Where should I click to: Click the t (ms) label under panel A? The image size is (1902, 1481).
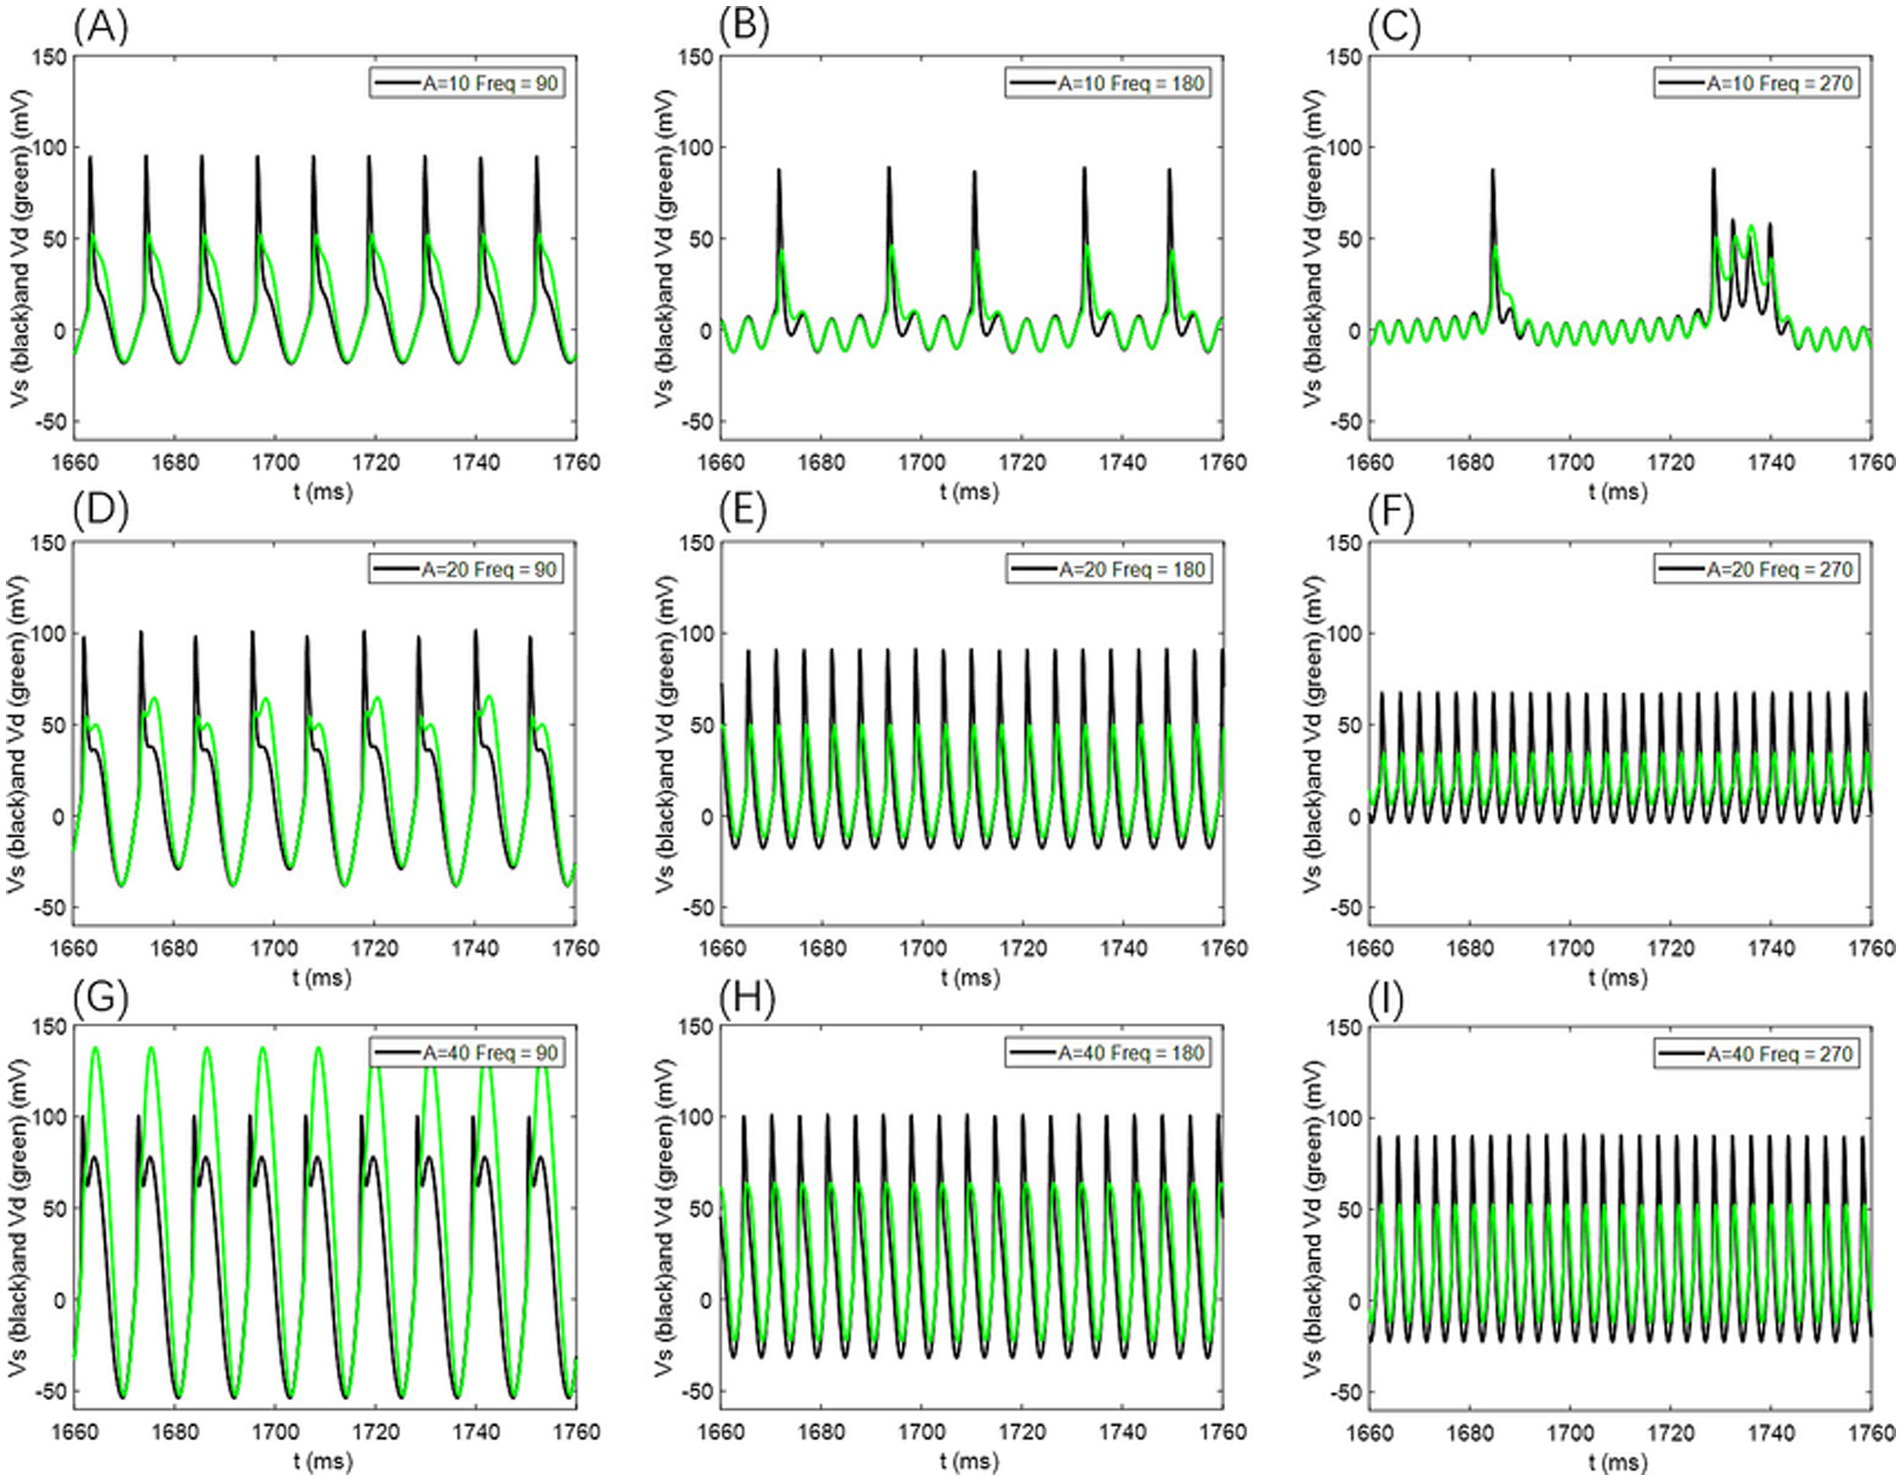tap(323, 491)
